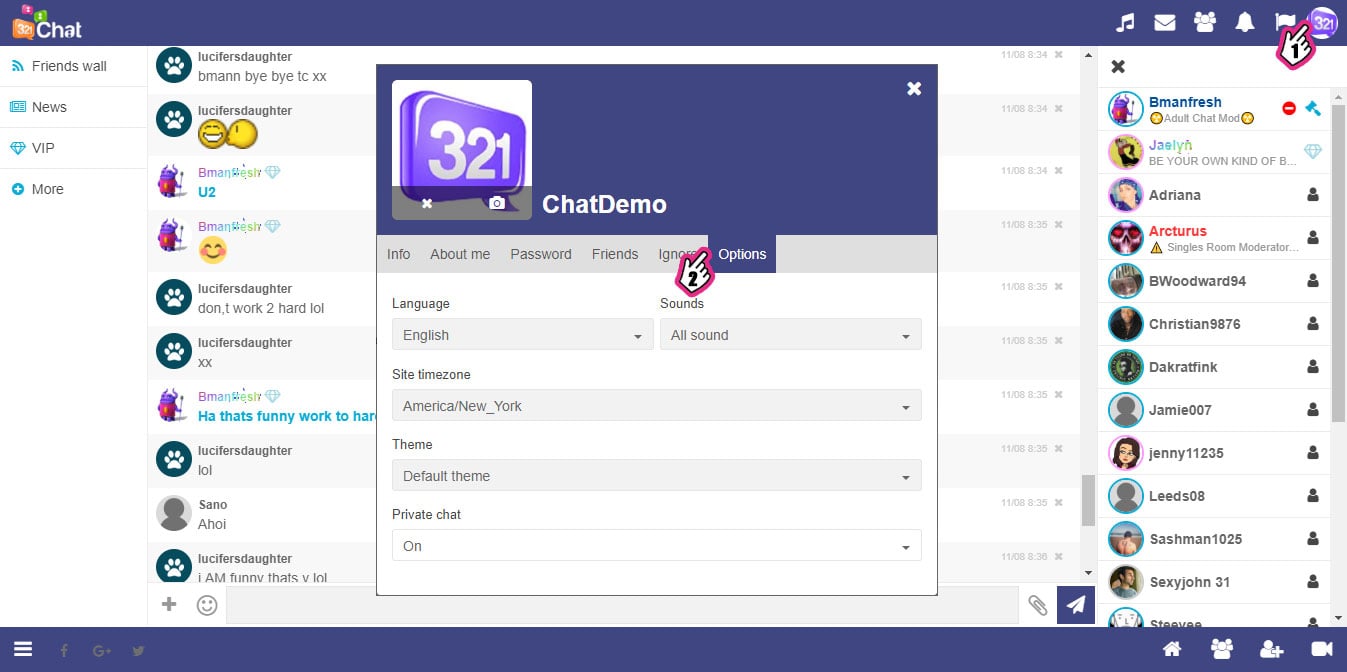
Task: Open the messages envelope icon
Action: click(x=1165, y=21)
